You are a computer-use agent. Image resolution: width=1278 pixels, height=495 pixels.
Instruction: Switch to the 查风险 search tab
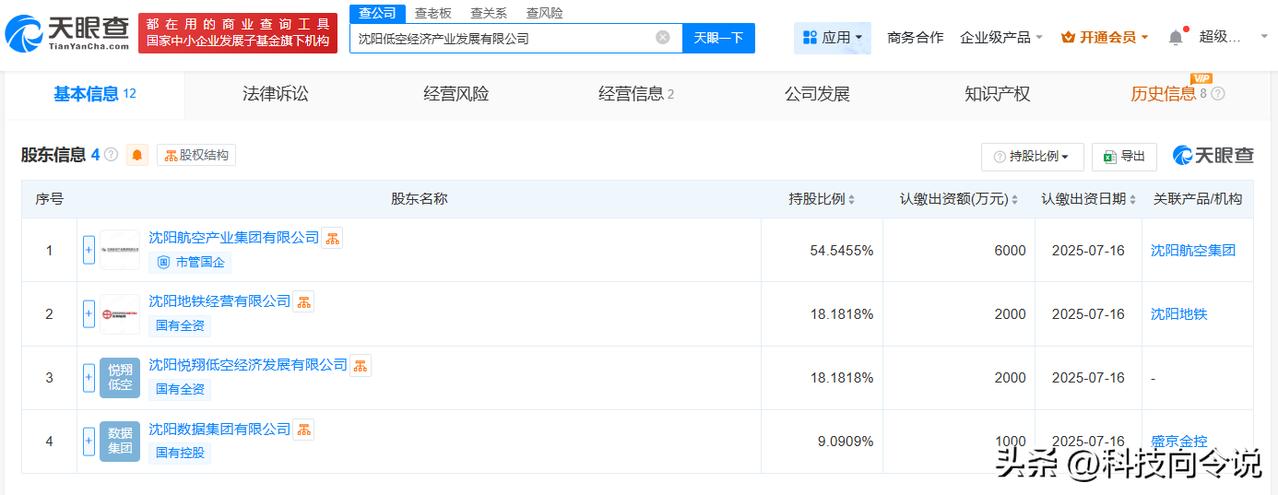(544, 13)
